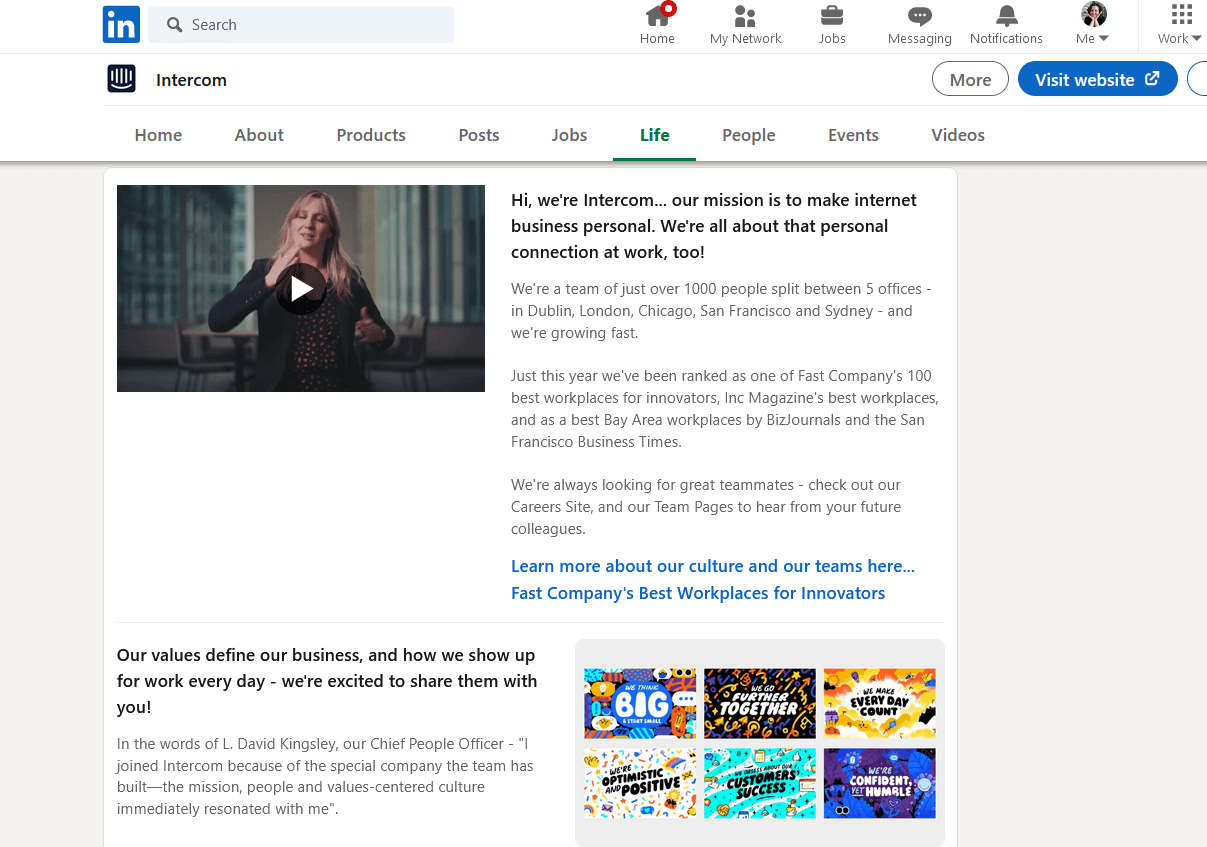Expand the Me dropdown arrow
Viewport: 1207px width, 847px height.
click(1104, 39)
